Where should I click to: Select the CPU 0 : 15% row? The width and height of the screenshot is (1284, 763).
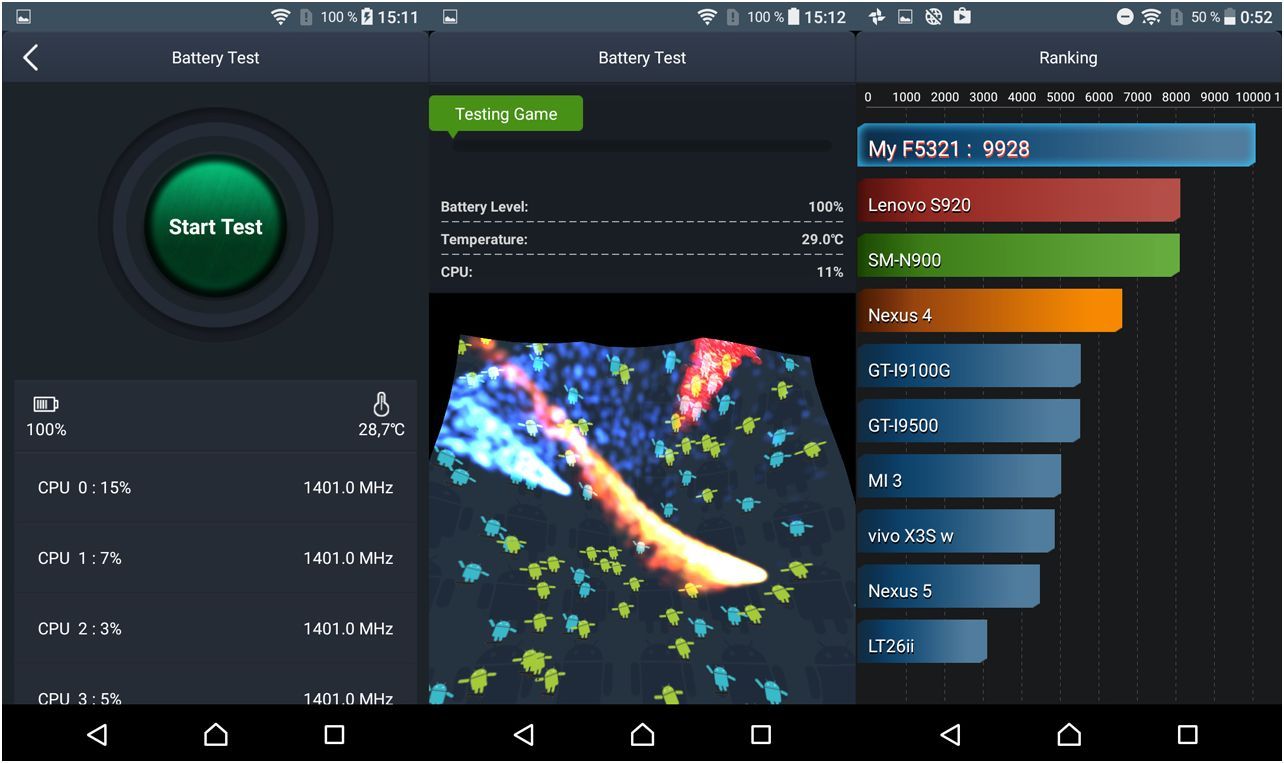pos(215,488)
